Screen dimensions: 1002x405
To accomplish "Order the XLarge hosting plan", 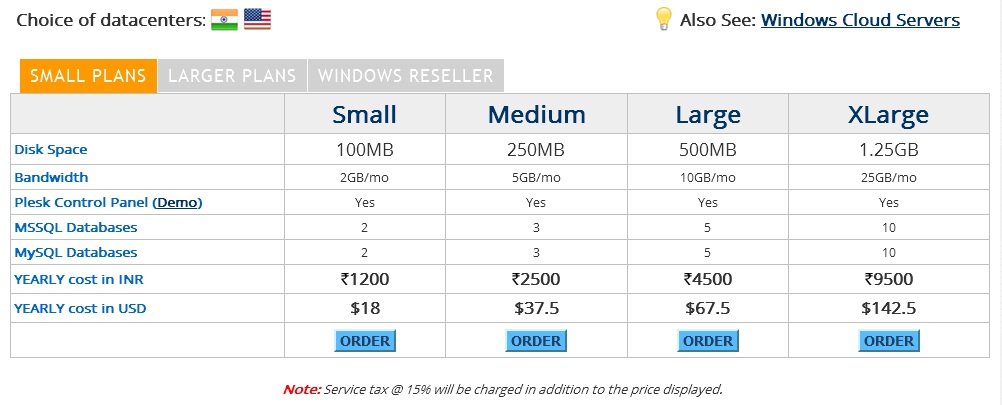I will click(x=889, y=341).
